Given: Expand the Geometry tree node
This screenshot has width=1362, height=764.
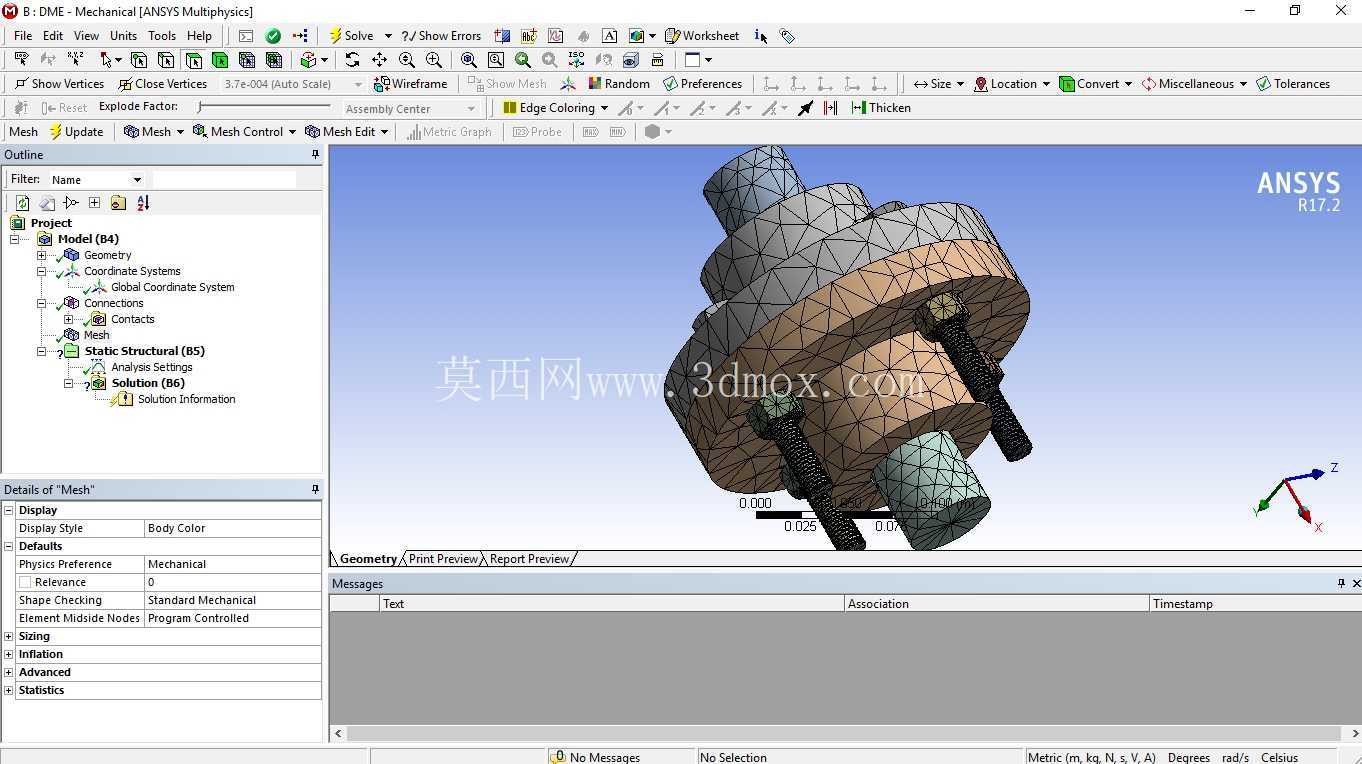Looking at the screenshot, I should [42, 256].
